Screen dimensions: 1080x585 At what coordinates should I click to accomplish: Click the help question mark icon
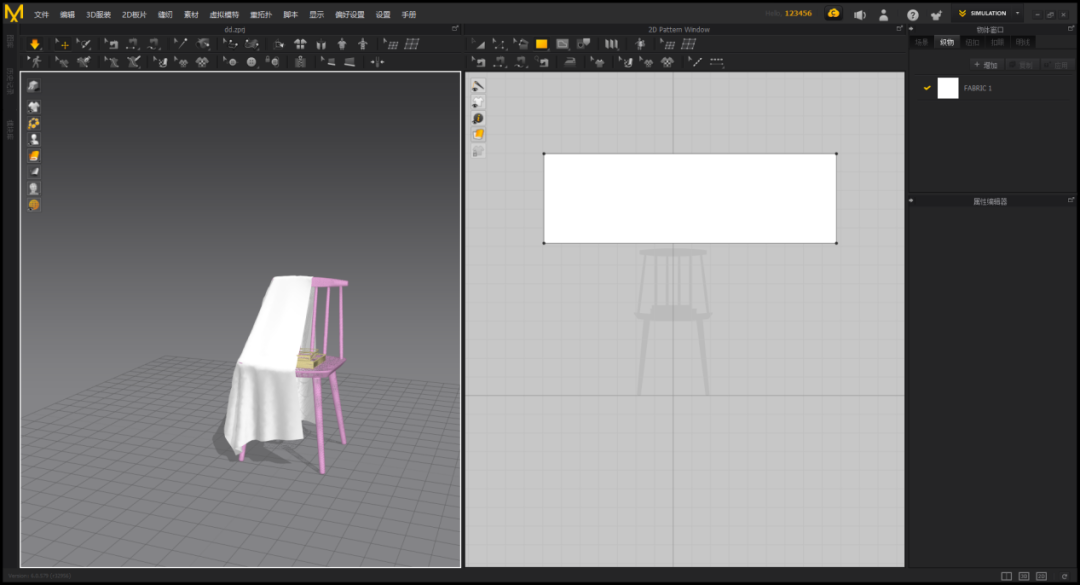point(912,15)
